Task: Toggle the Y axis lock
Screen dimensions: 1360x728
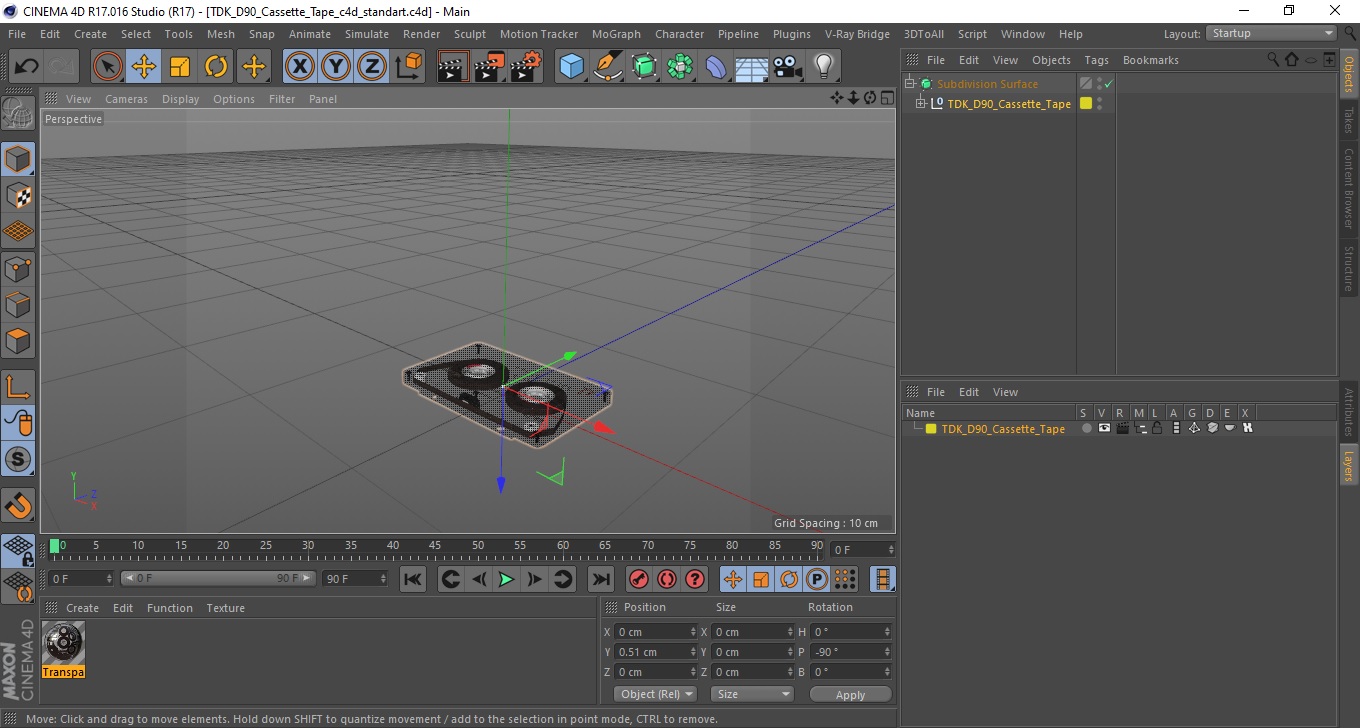Action: [336, 67]
